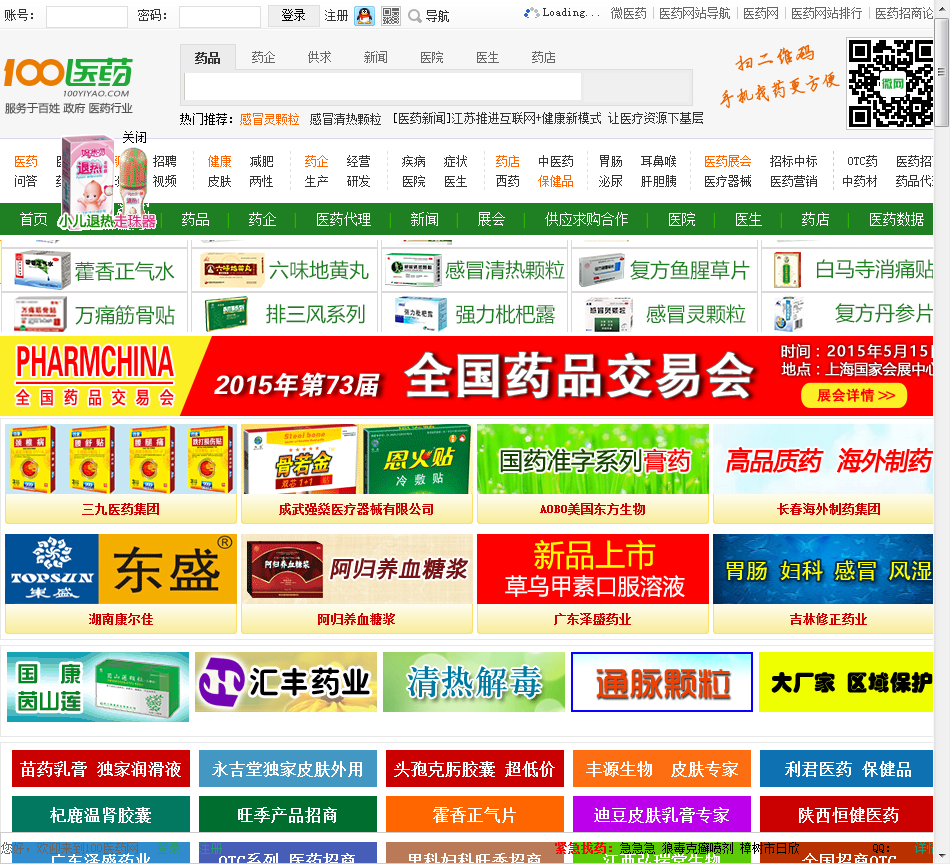
Task: Open the AOBO美国东方生物 ad card
Action: [x=593, y=473]
